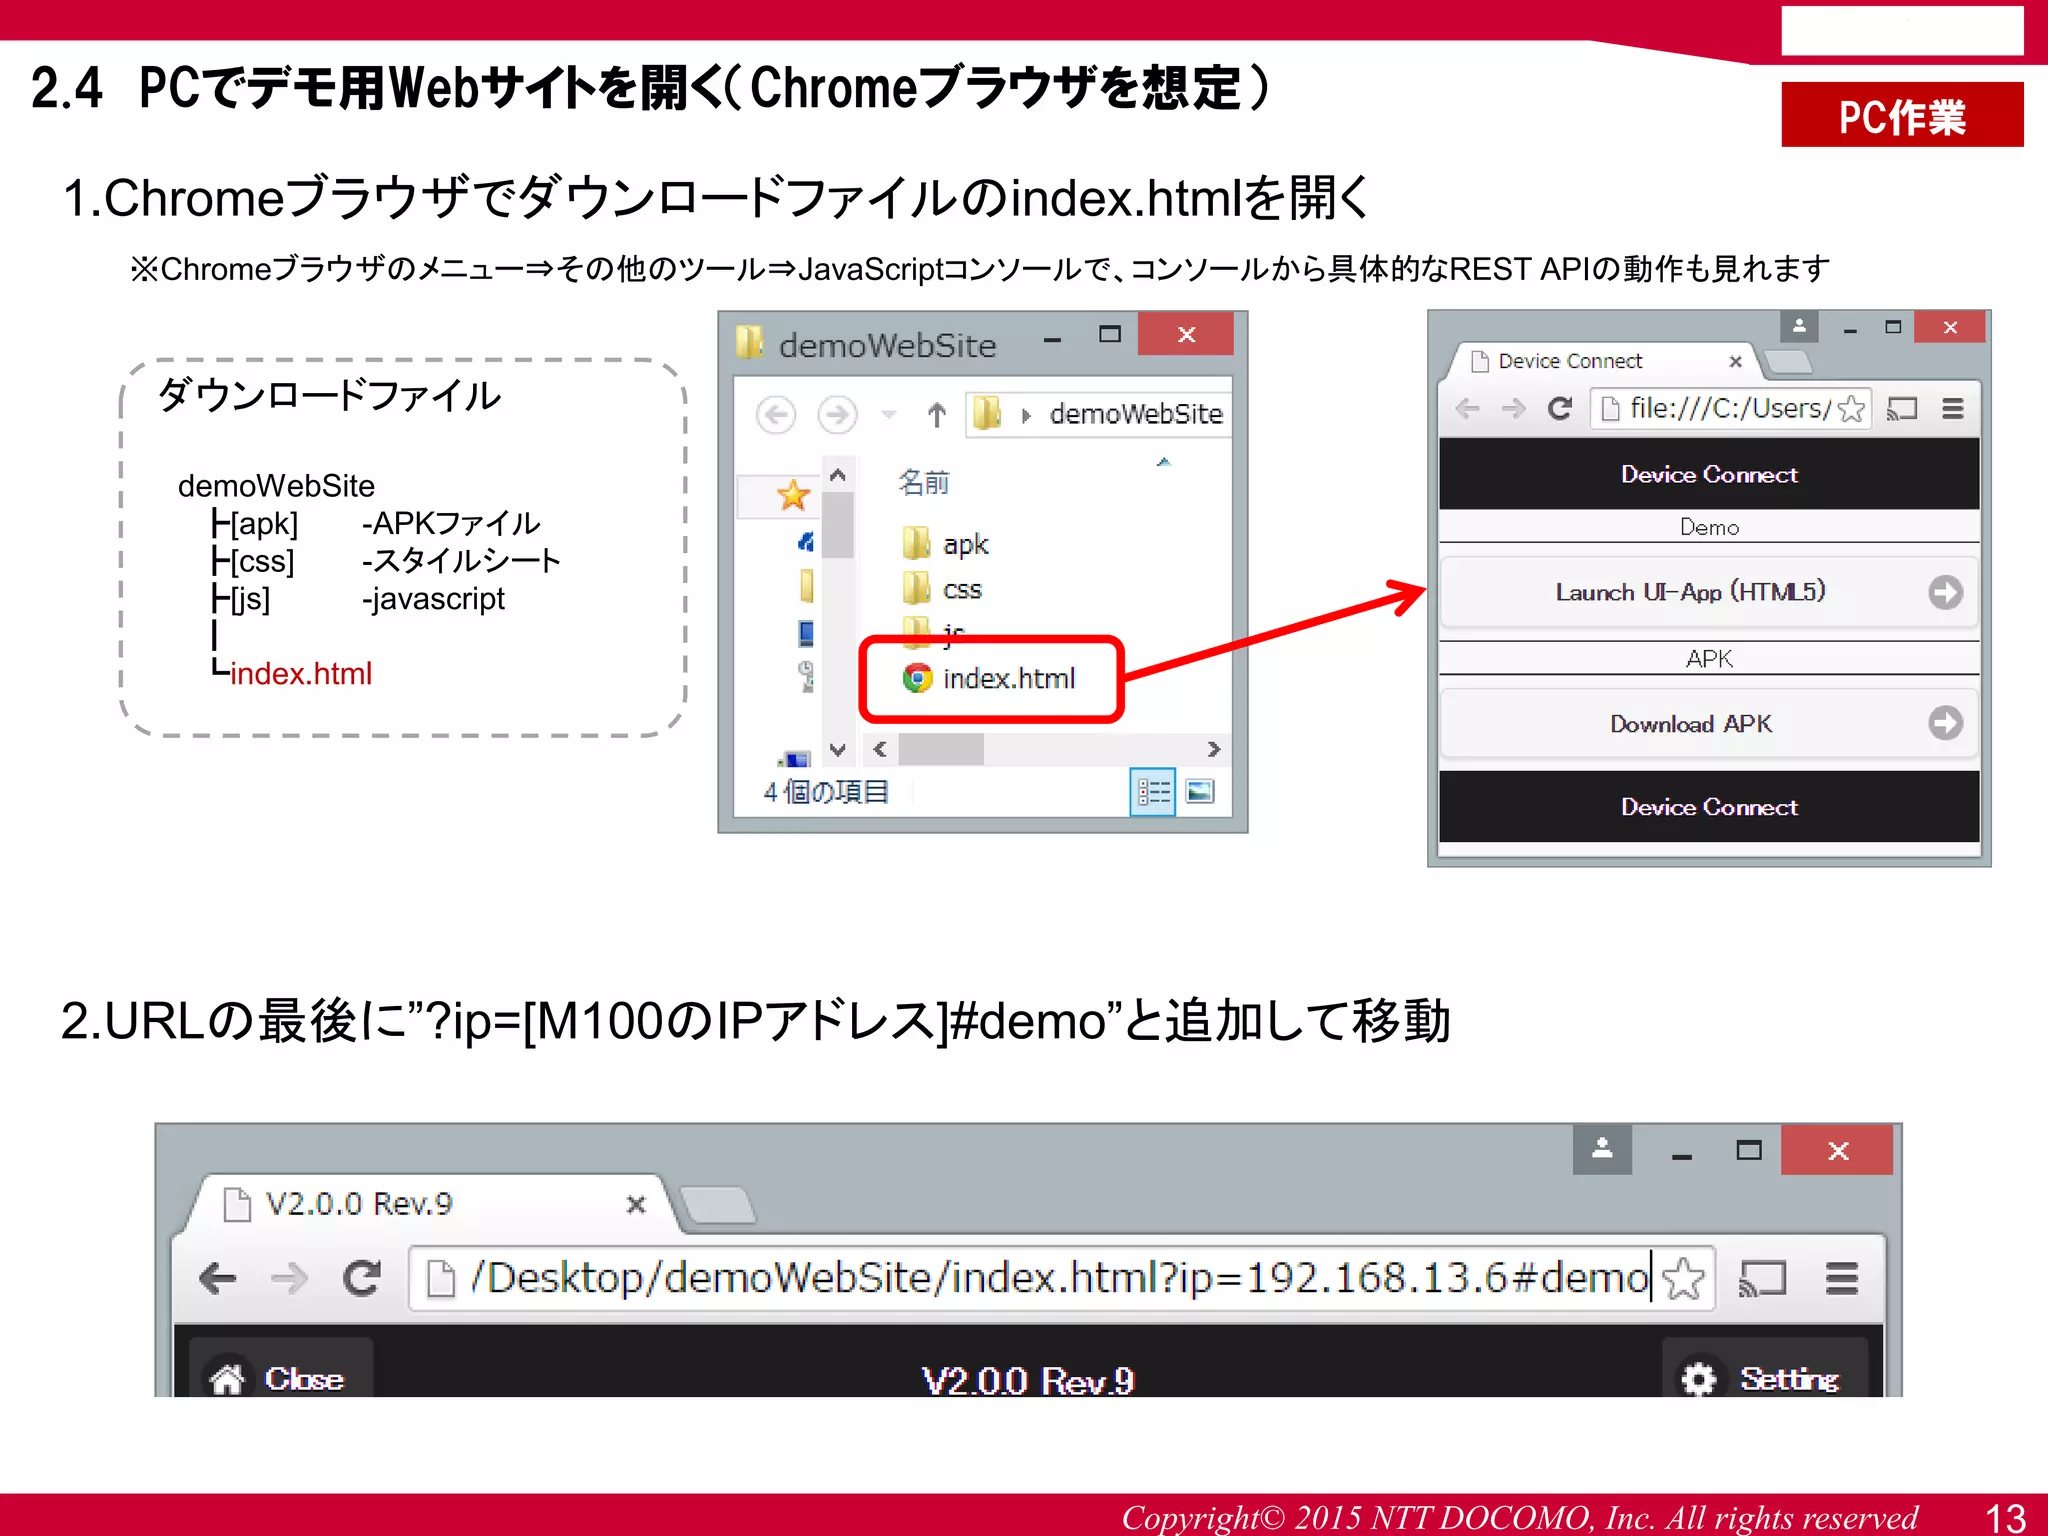Screen dimensions: 2048x1536
Task: Select index.html file in explorer
Action: coord(990,678)
